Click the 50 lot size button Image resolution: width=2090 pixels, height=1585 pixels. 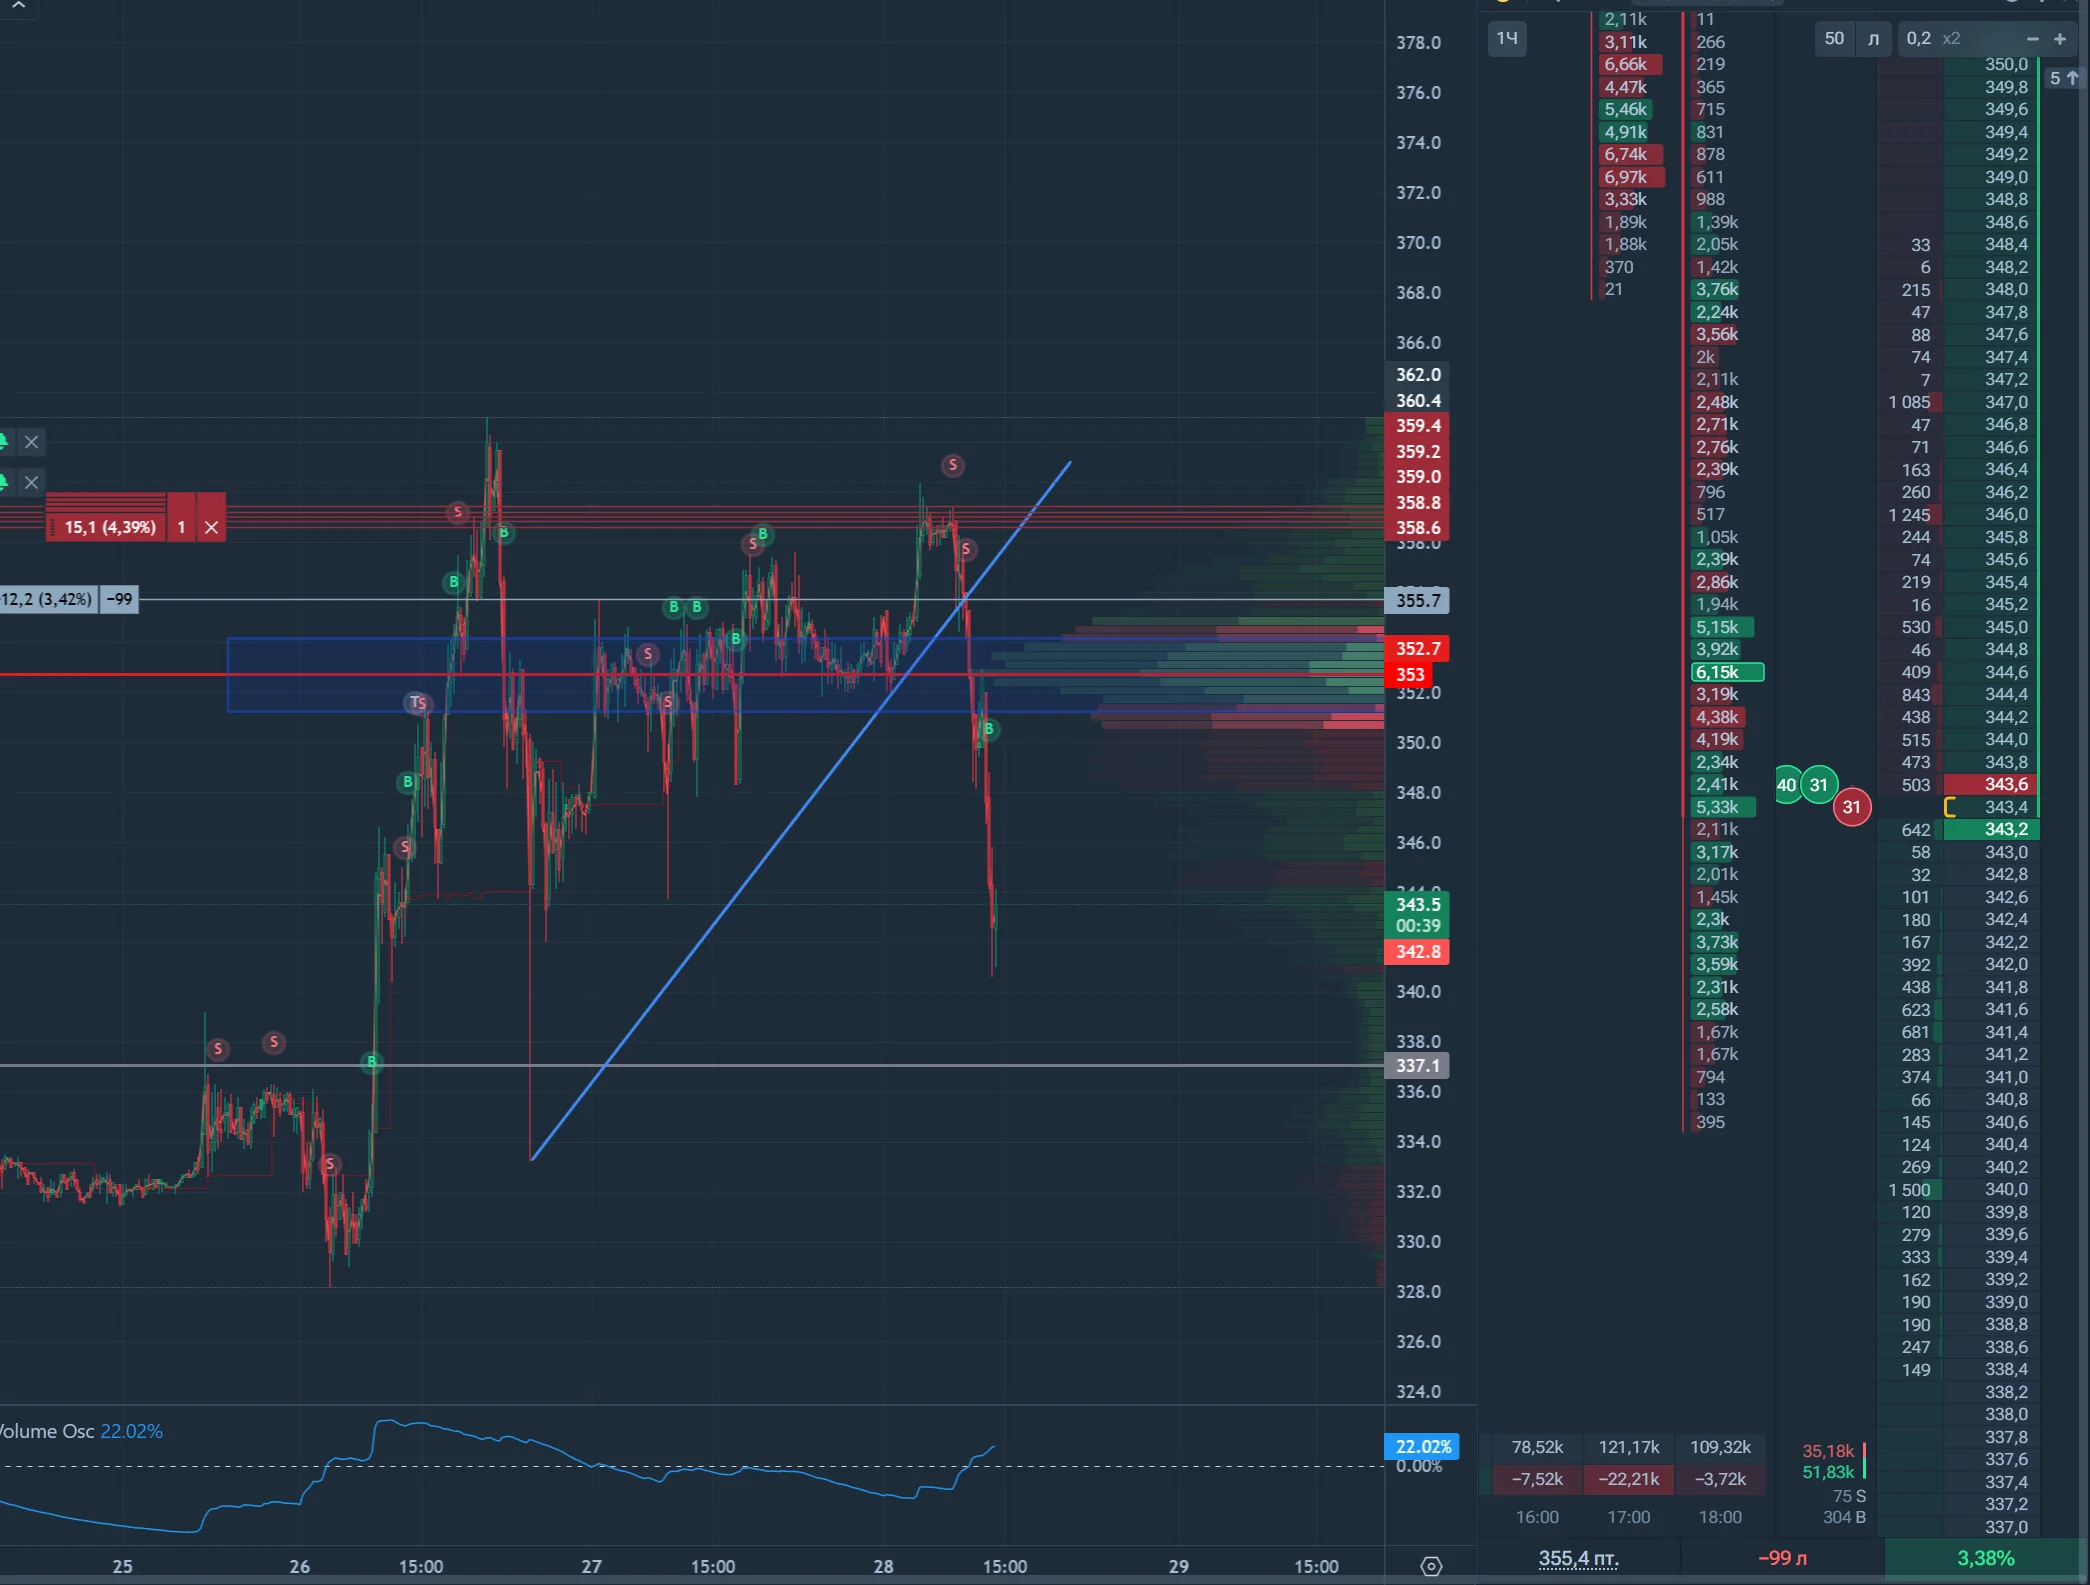pos(1833,39)
